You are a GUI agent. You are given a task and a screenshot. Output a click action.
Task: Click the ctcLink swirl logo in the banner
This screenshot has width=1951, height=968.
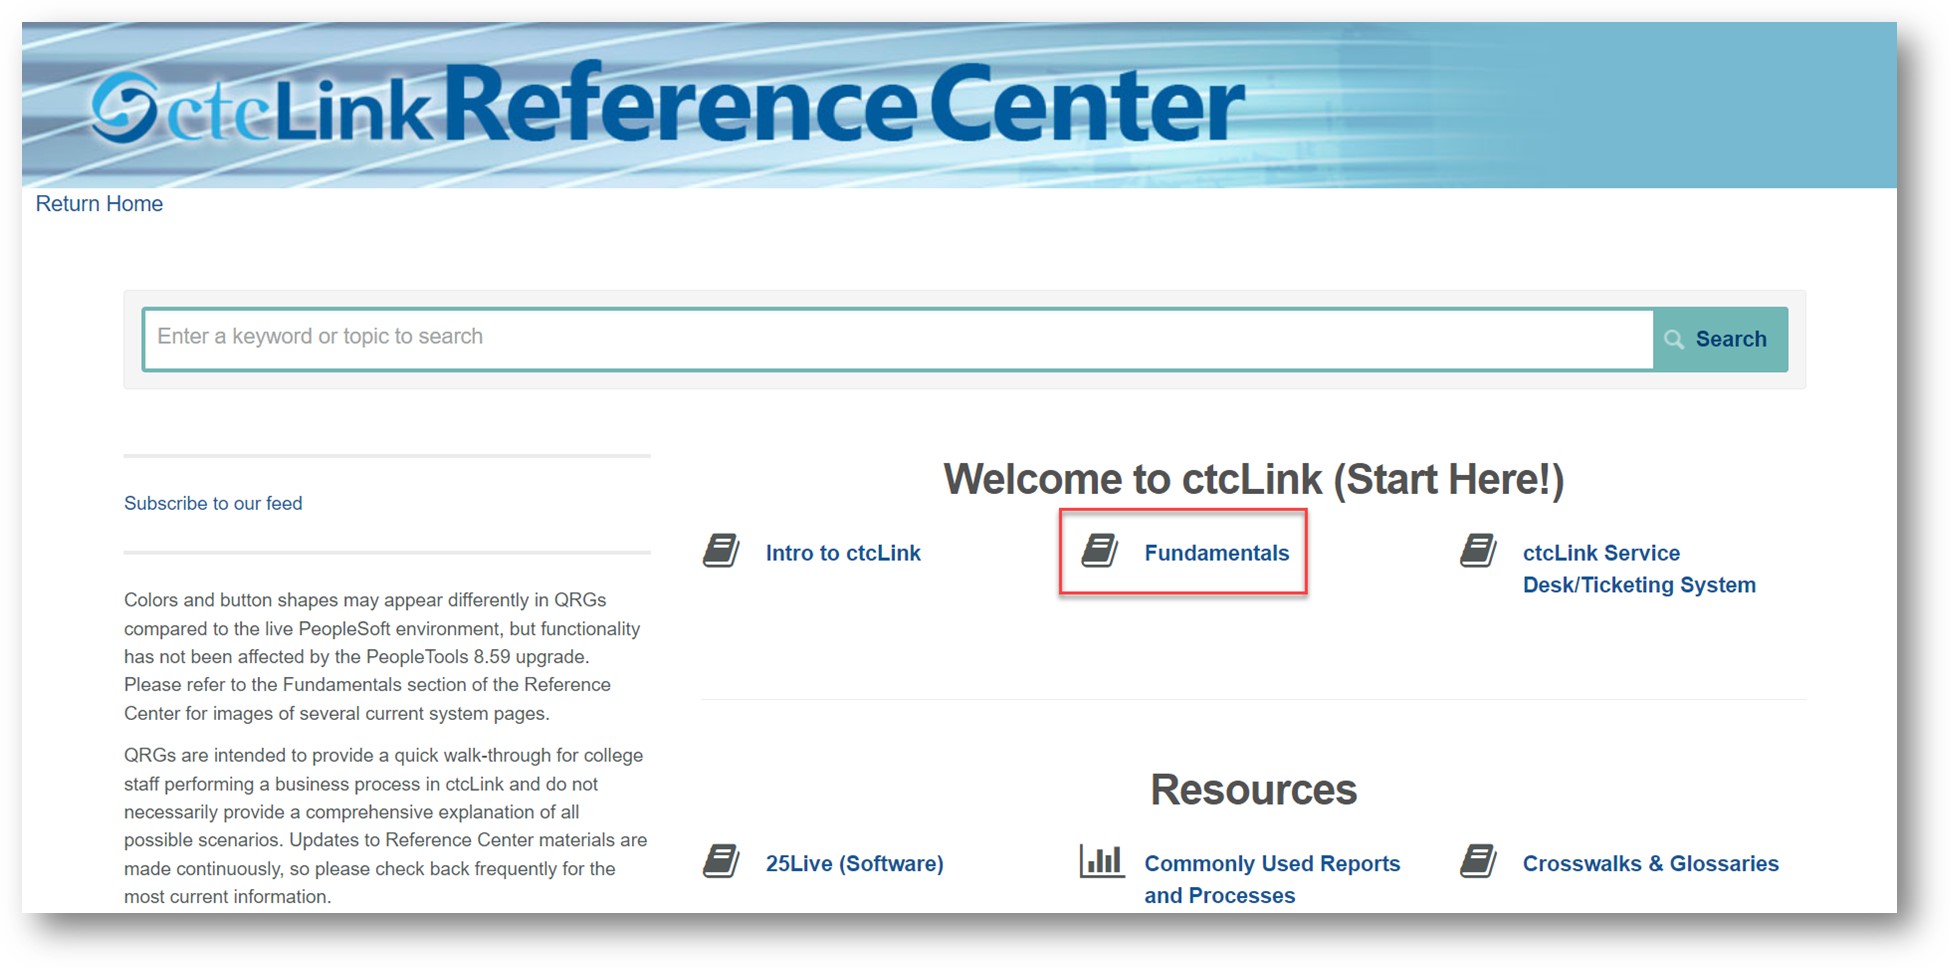[124, 106]
